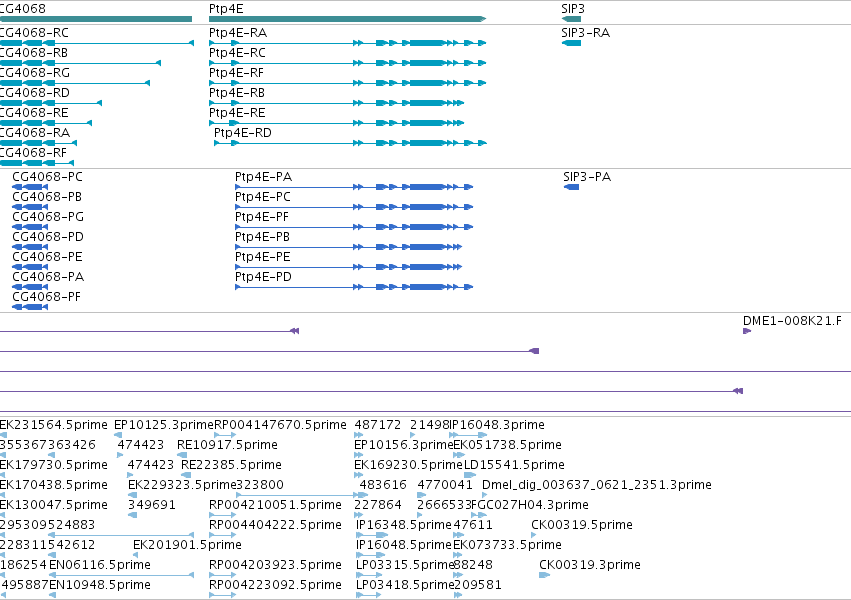
Task: Click the Ptp4E-PE coding sequence label
Action: point(263,257)
